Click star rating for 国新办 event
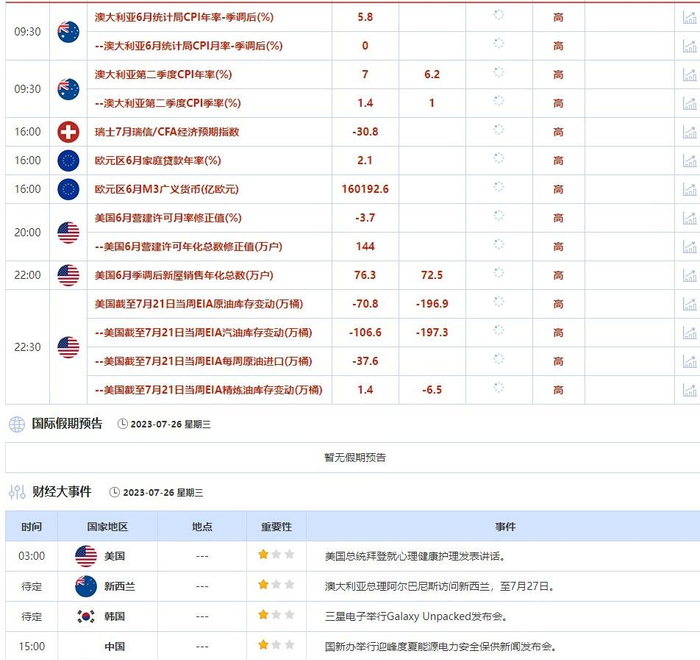This screenshot has width=700, height=660. coord(276,645)
